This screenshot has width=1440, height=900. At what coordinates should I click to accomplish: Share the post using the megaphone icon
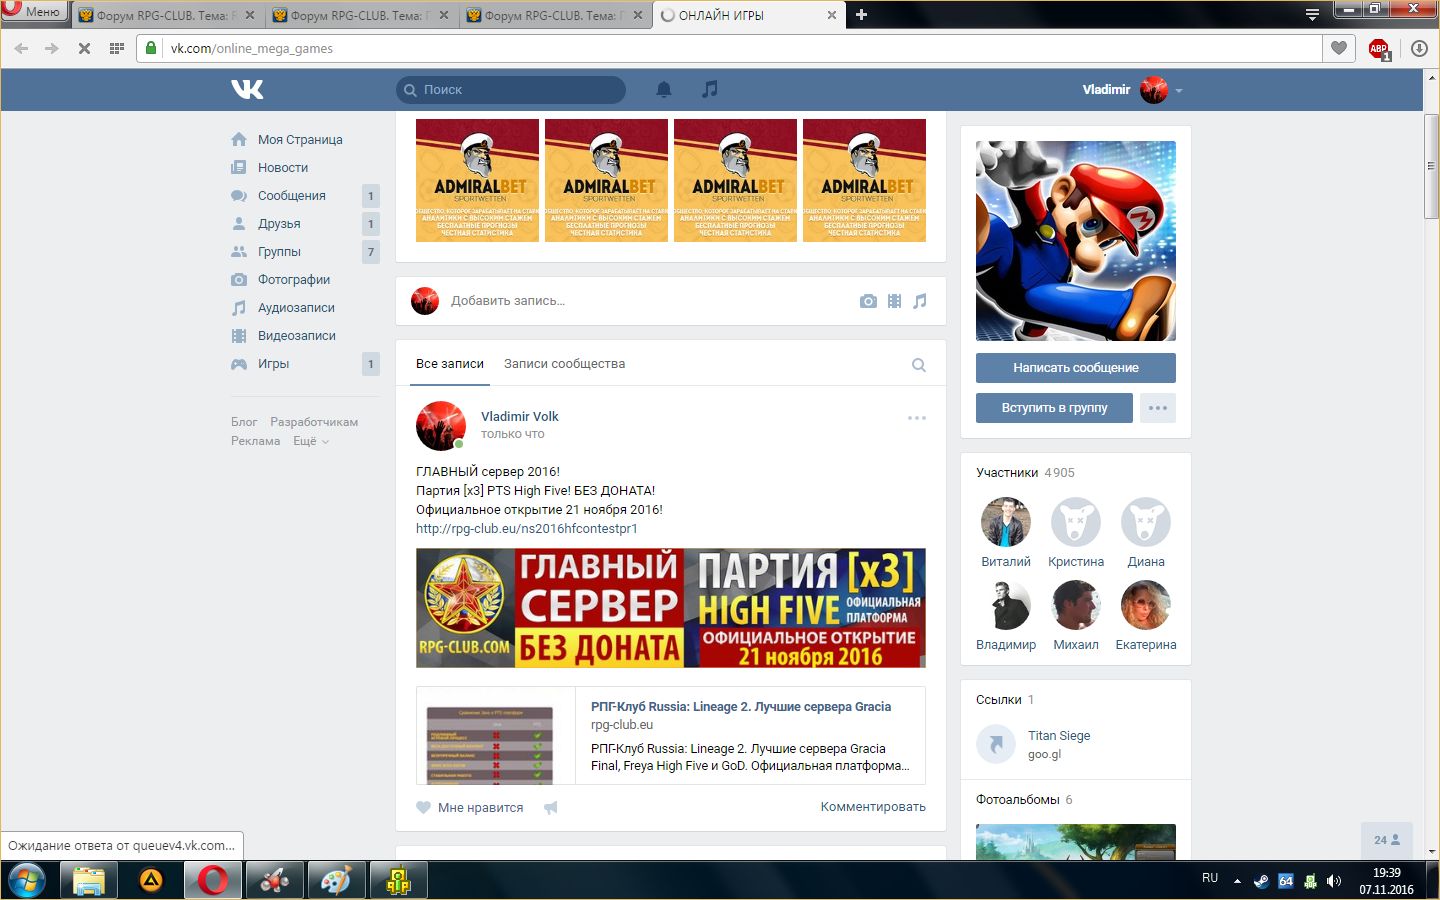[550, 807]
